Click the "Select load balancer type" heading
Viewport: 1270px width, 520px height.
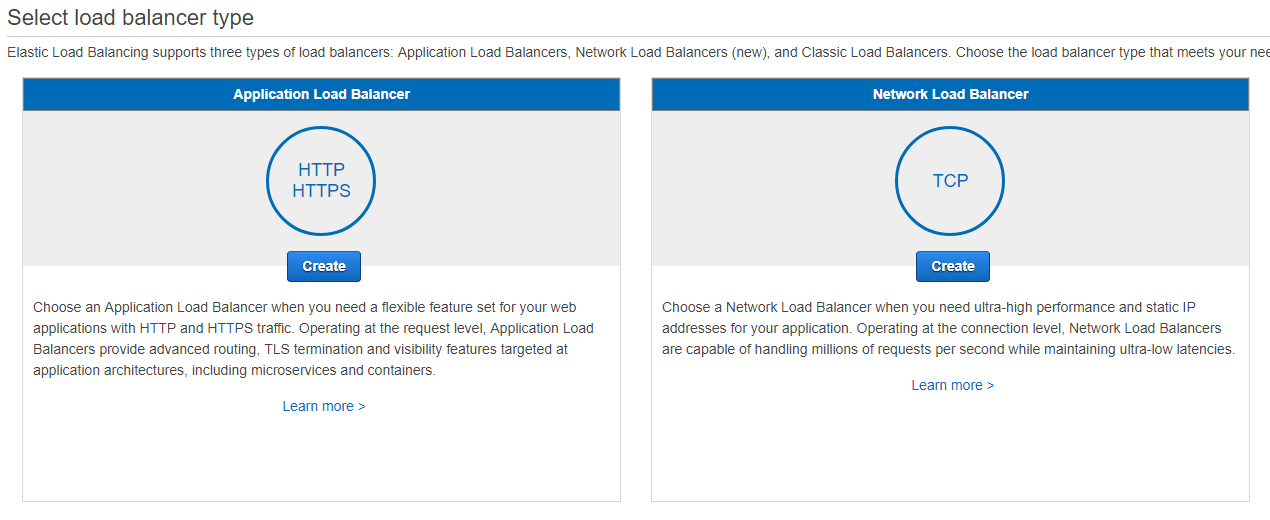130,18
